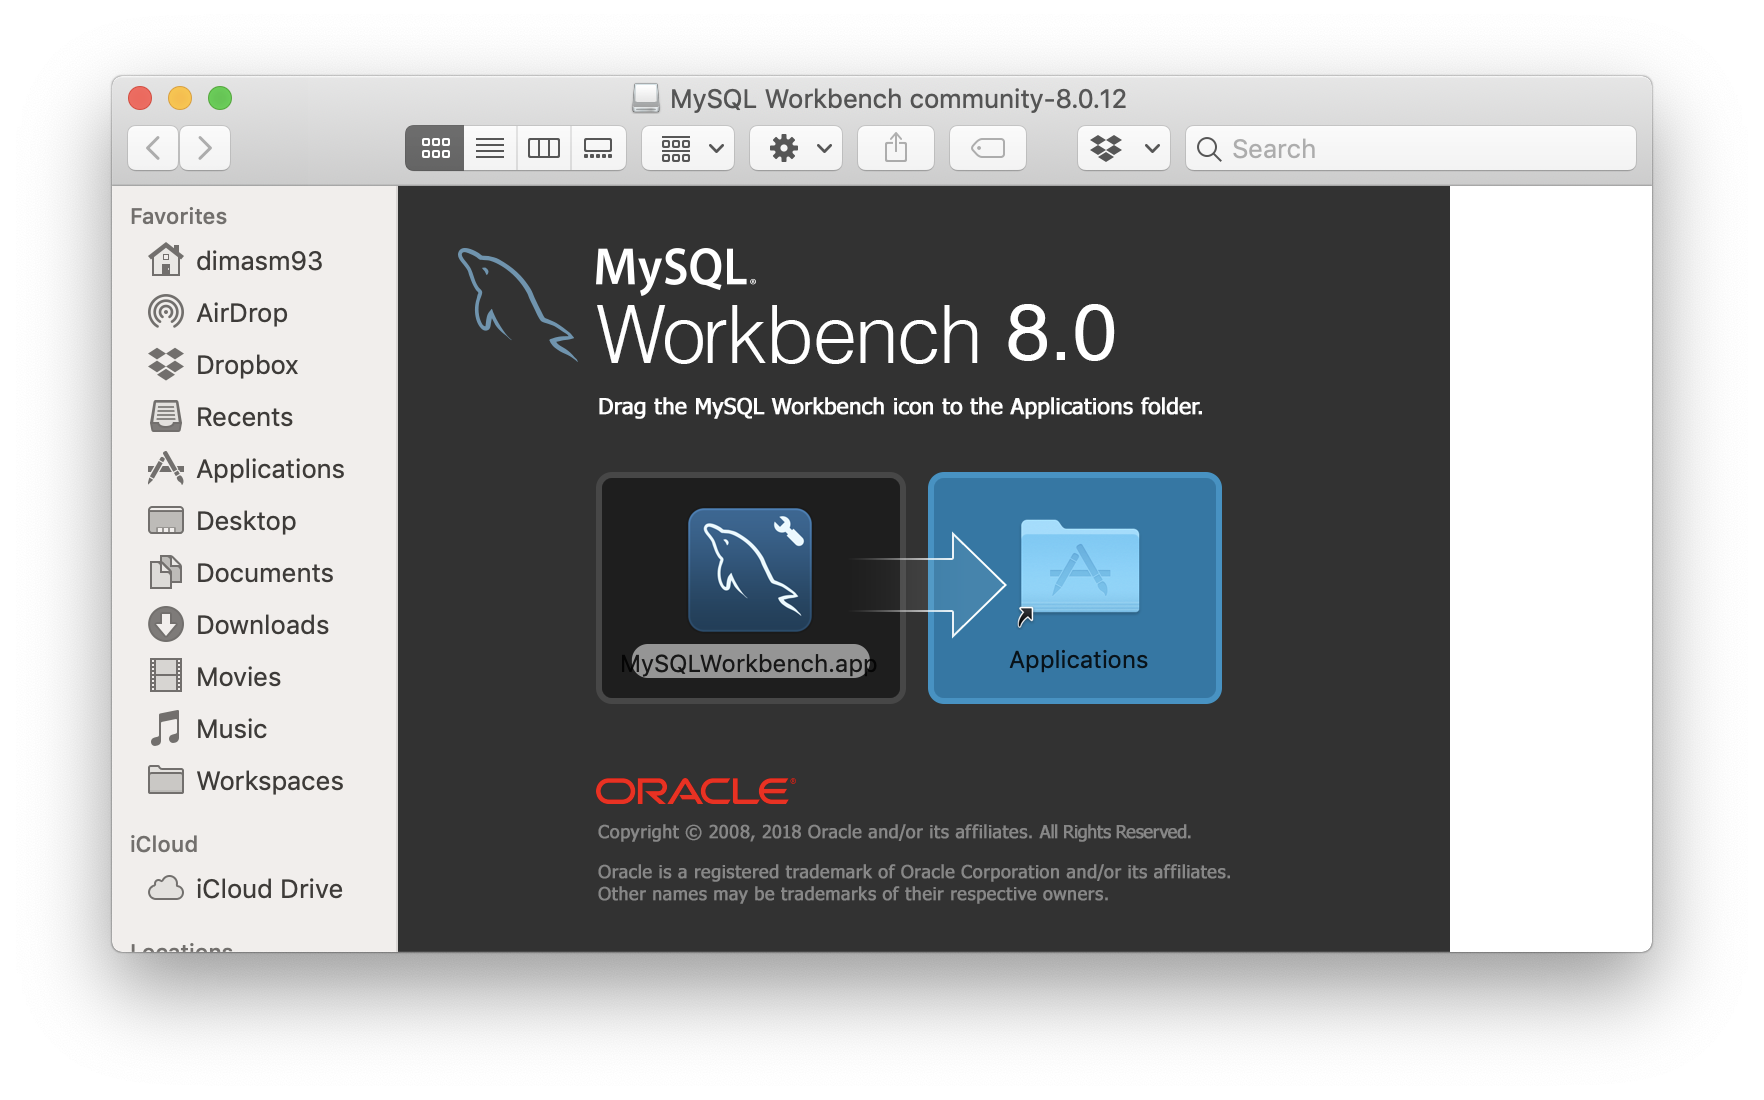1764x1100 pixels.
Task: Close the window with the red button
Action: point(140,98)
